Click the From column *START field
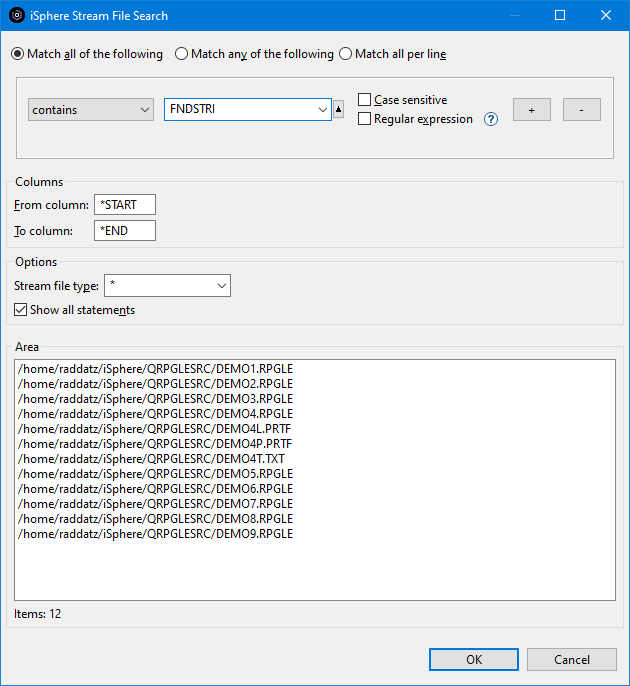 click(125, 205)
